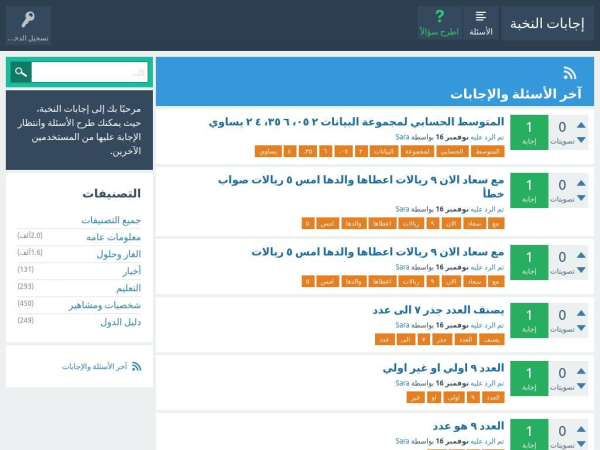Upvote the صواب خطأ riyals question

pos(582,183)
